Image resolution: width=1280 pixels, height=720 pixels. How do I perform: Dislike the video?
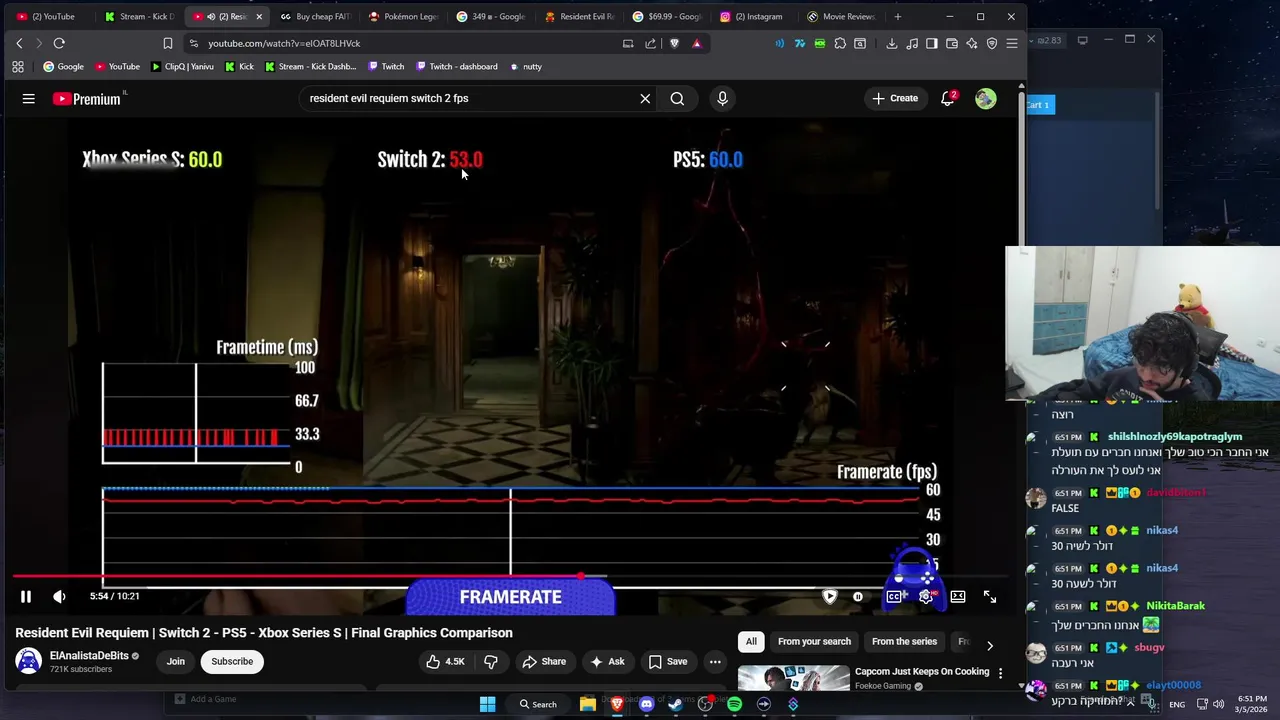point(490,661)
